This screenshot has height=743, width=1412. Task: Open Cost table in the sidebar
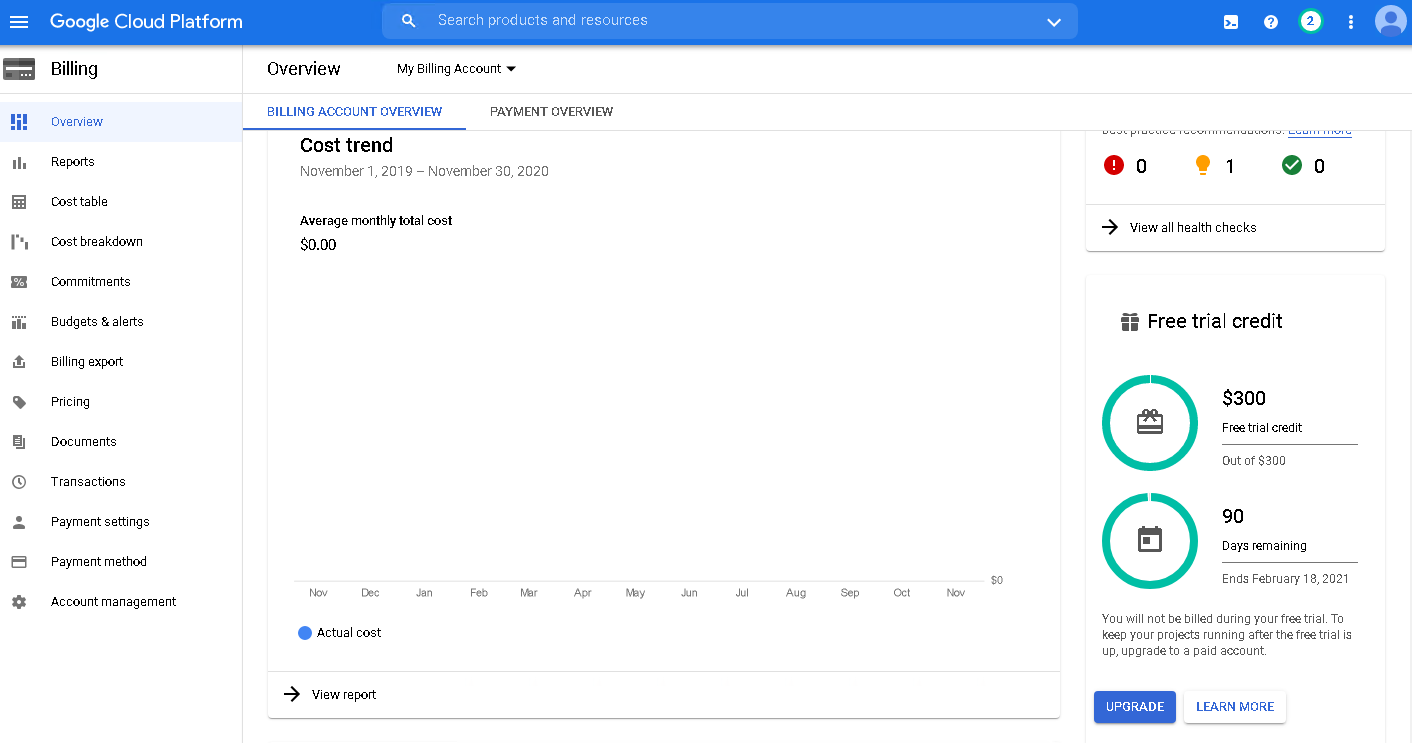[79, 202]
